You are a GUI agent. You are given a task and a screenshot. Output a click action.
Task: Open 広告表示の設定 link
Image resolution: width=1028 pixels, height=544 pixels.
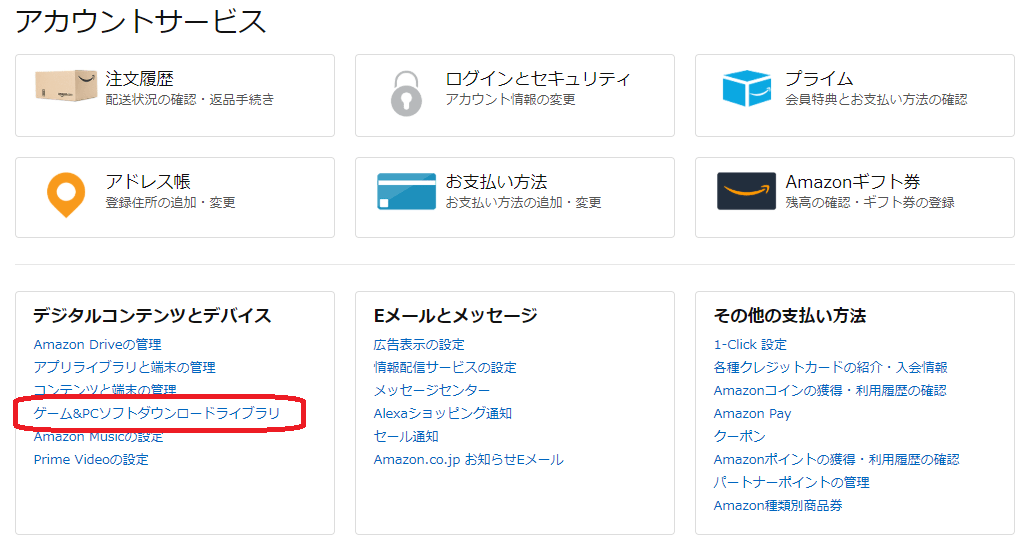[x=419, y=345]
